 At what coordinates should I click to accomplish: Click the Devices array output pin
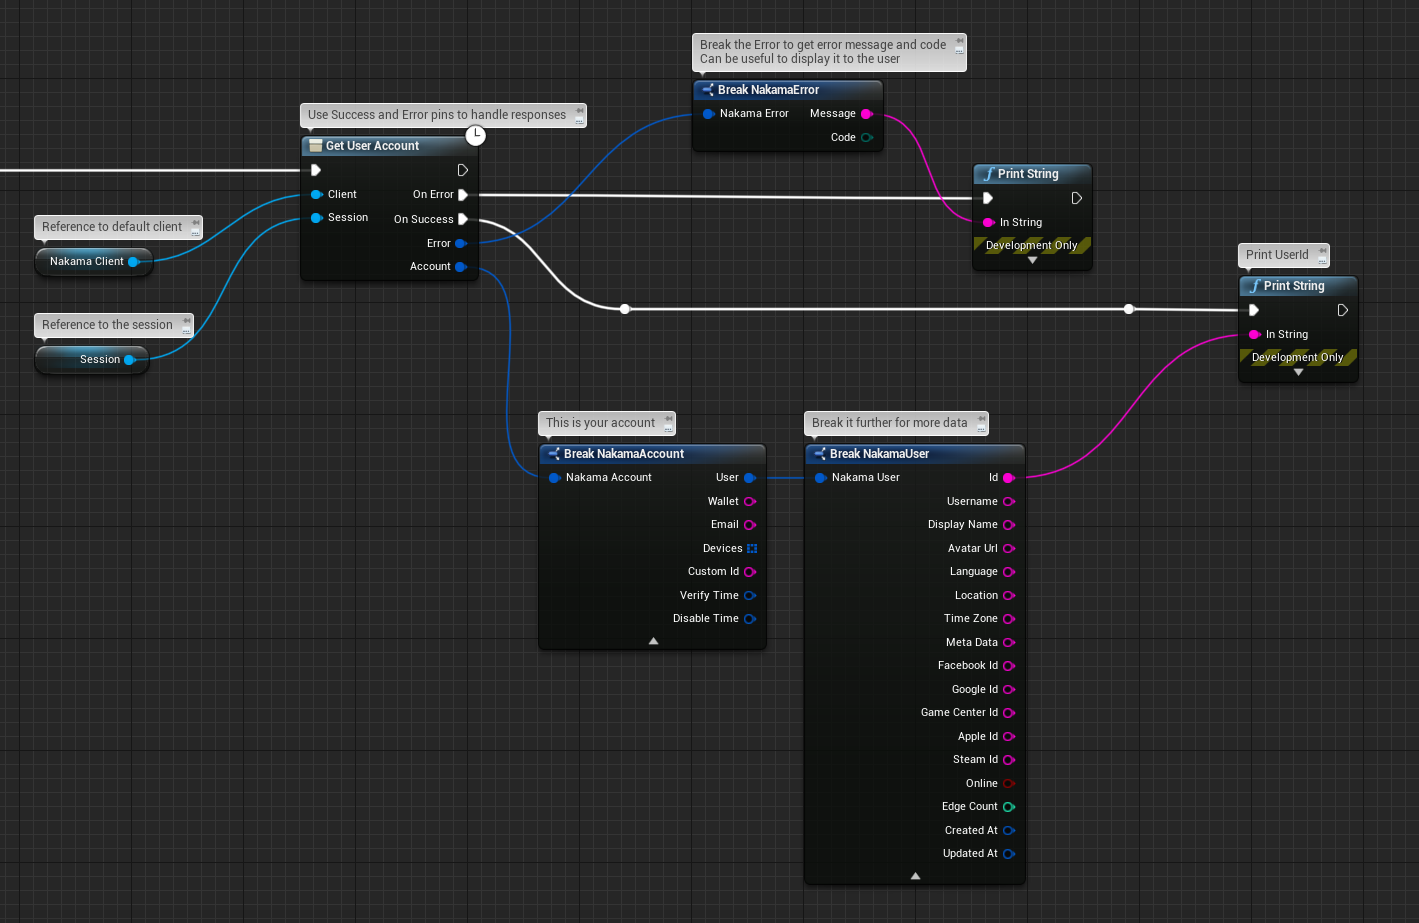pos(752,549)
